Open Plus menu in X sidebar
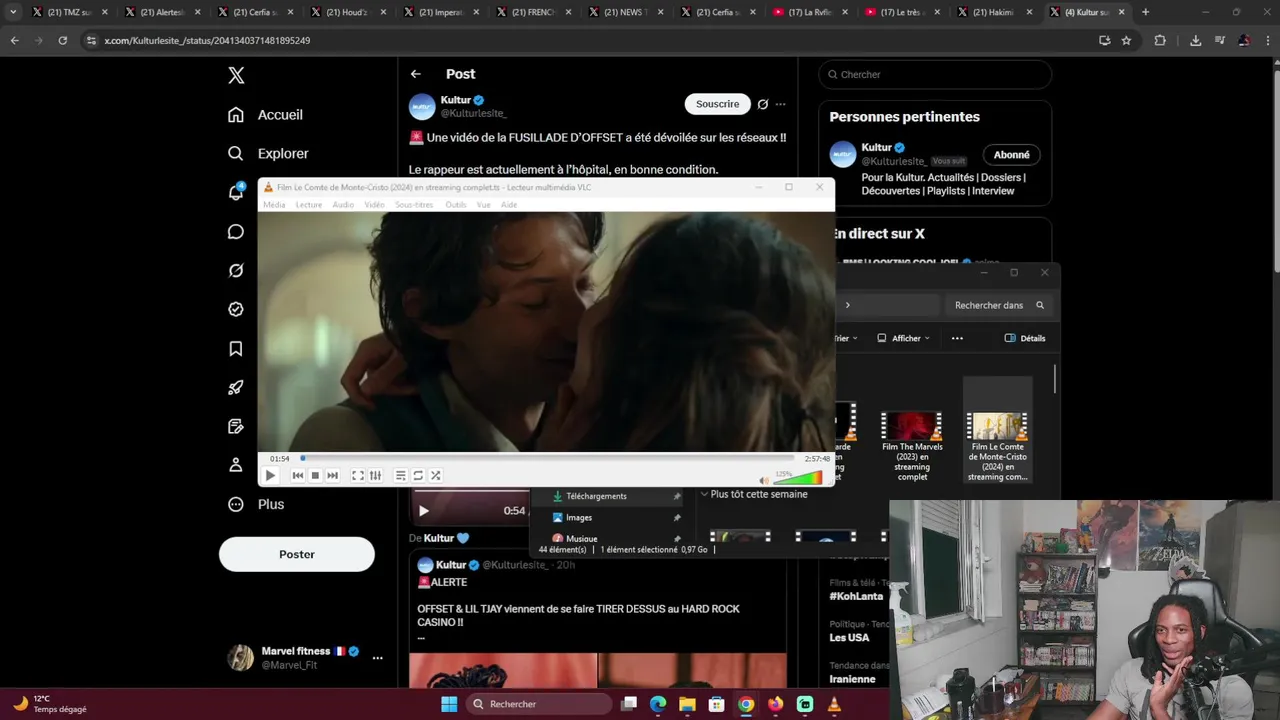This screenshot has width=1280, height=720. 256,504
